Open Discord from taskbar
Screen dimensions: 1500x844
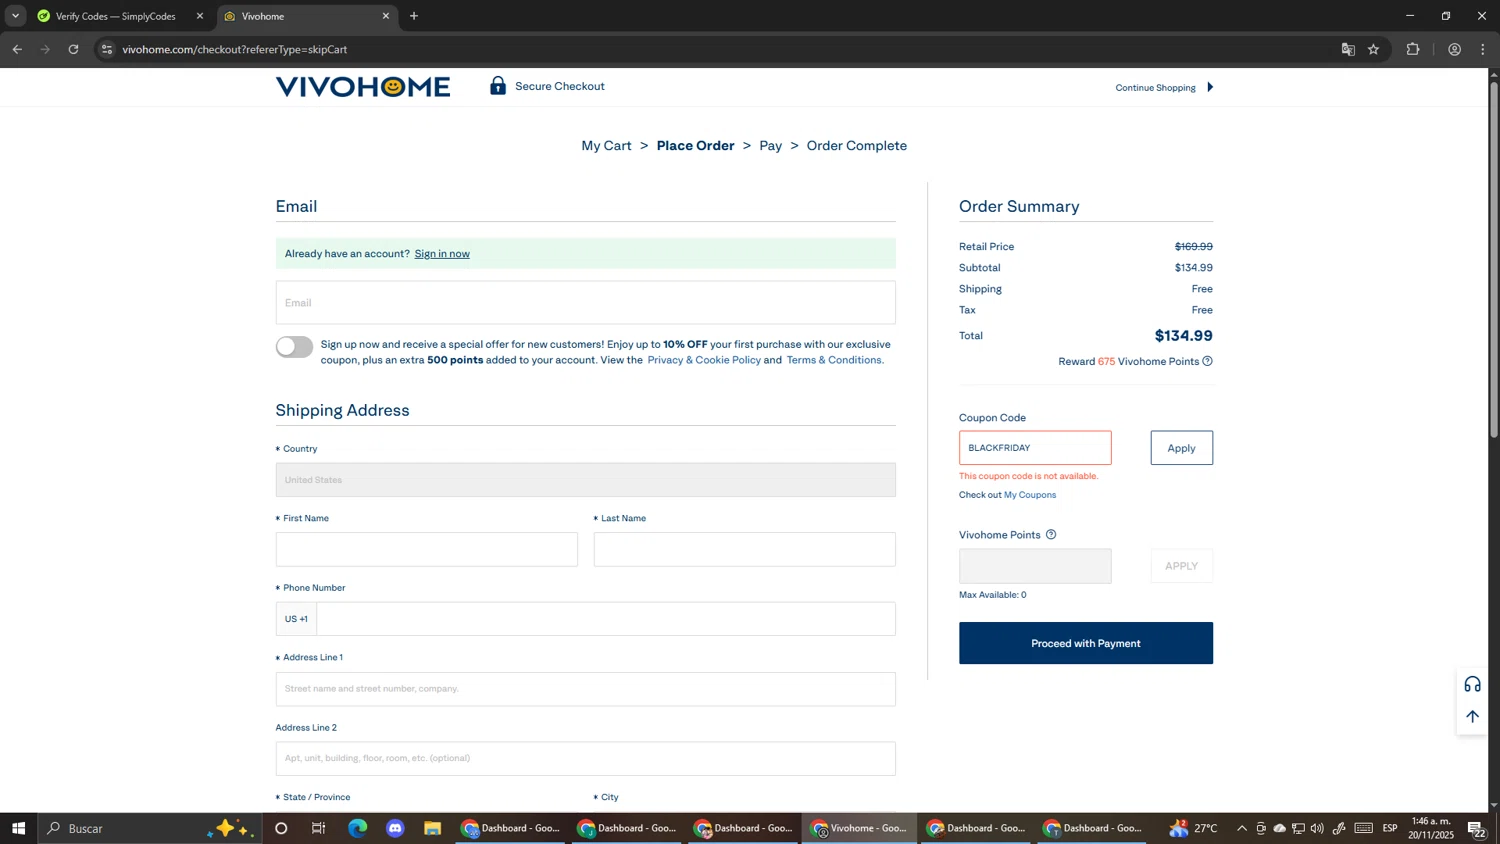point(395,828)
